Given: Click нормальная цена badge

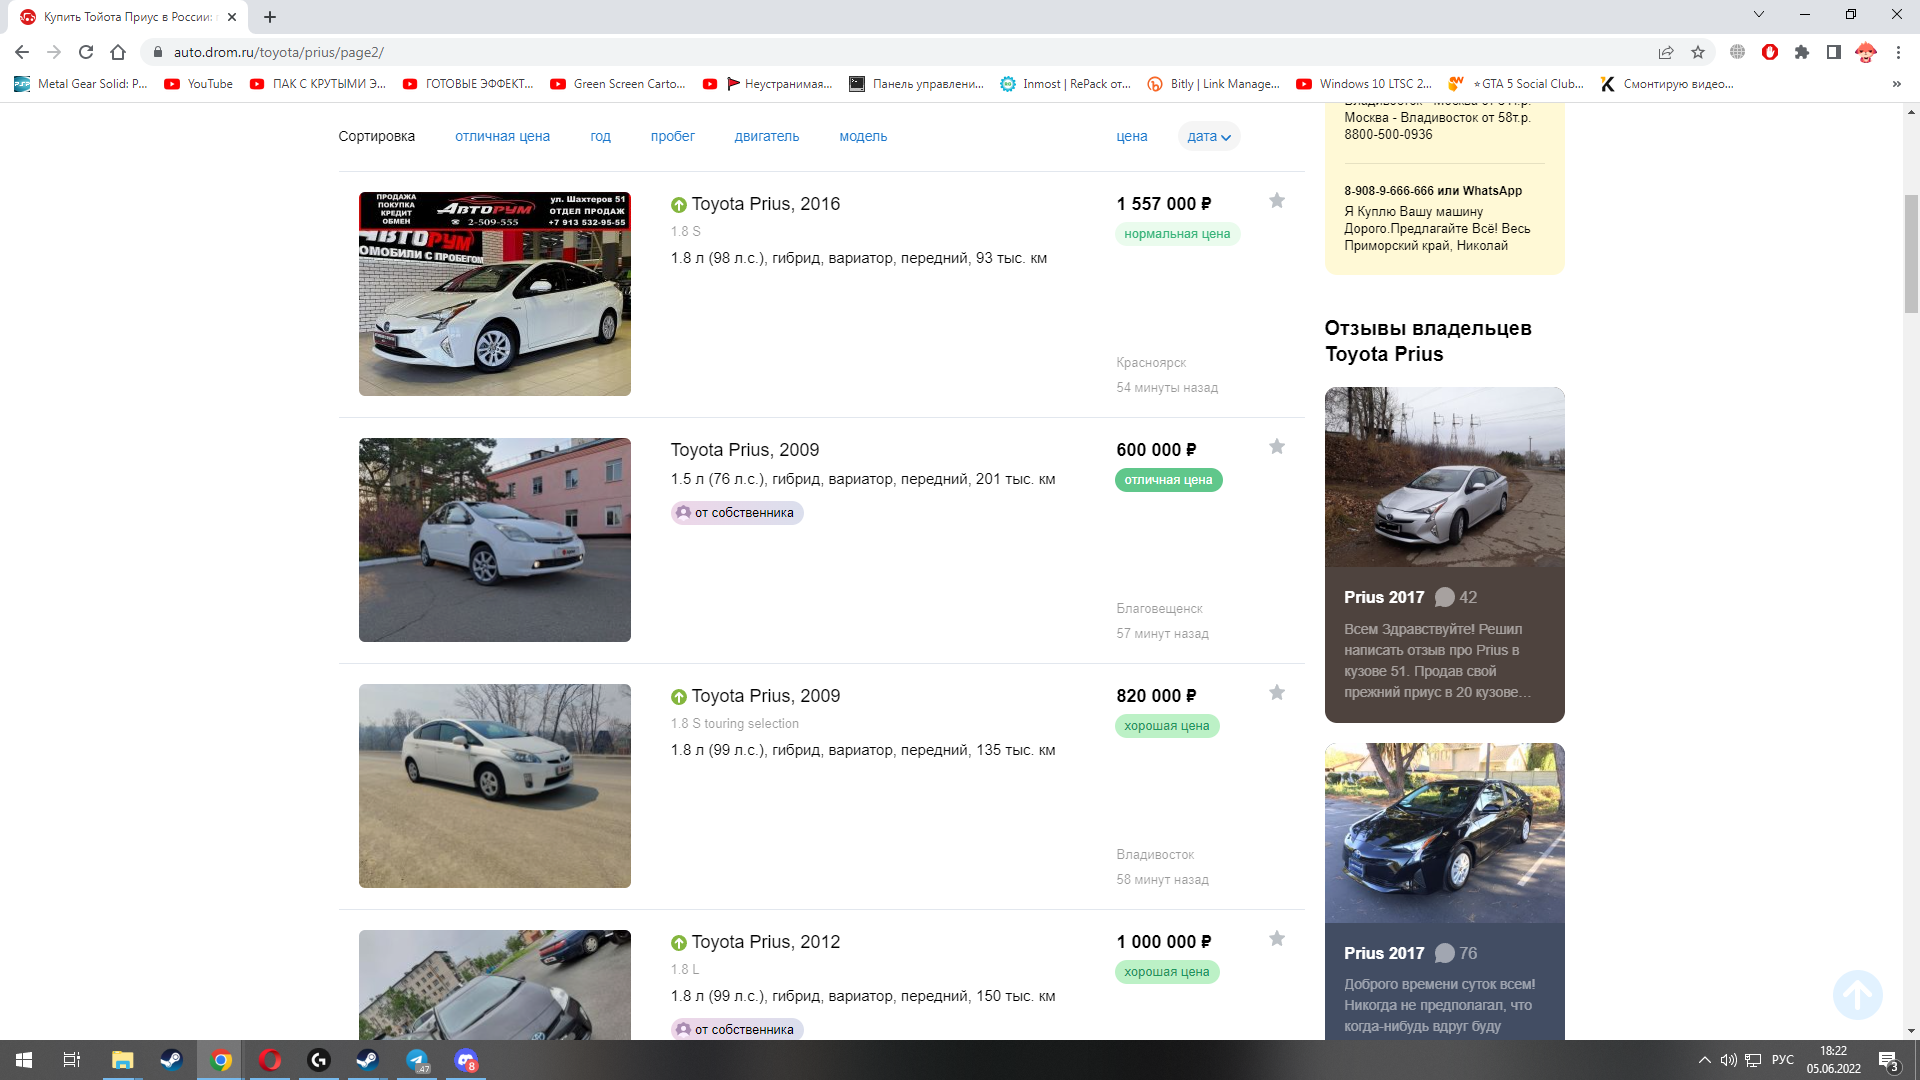Looking at the screenshot, I should point(1177,234).
